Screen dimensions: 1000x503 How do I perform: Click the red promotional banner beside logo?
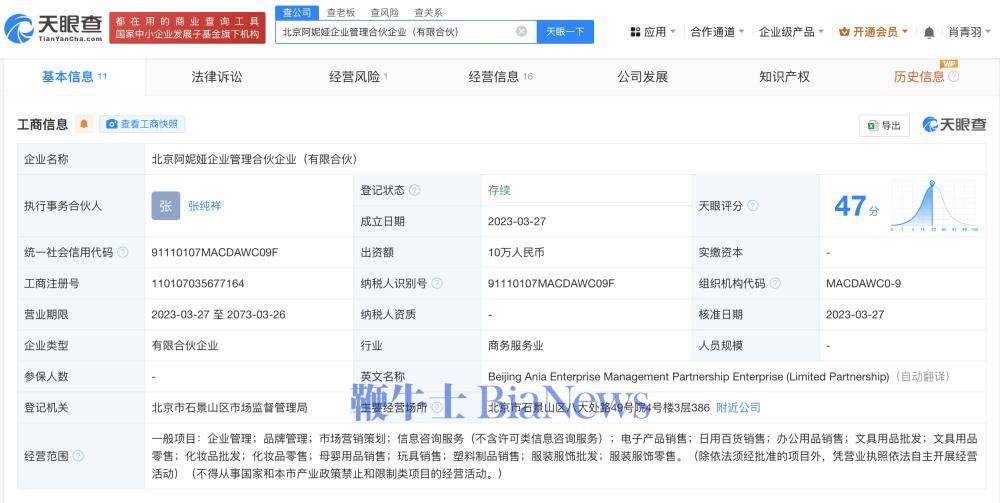(x=188, y=27)
